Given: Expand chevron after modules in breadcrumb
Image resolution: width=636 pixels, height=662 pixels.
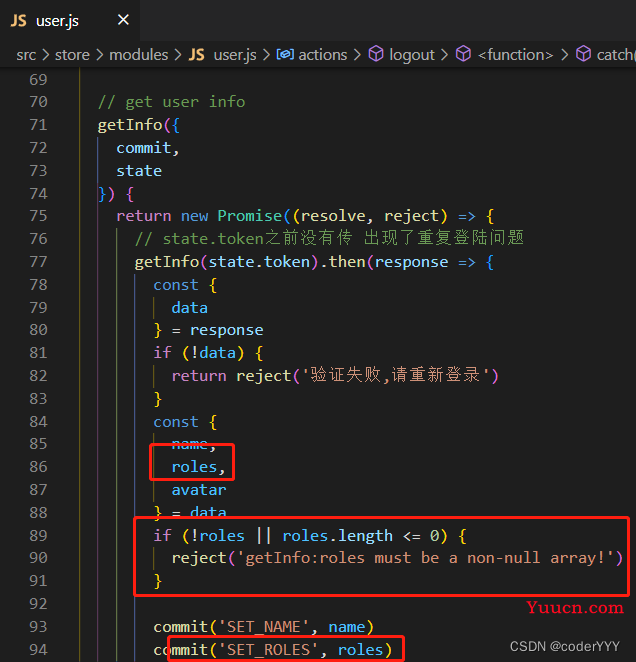Looking at the screenshot, I should [x=178, y=55].
